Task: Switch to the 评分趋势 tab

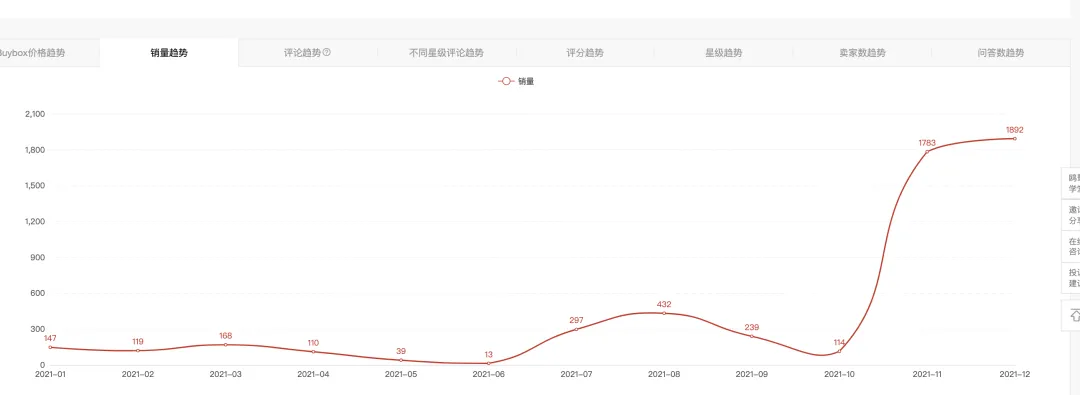Action: click(x=585, y=53)
